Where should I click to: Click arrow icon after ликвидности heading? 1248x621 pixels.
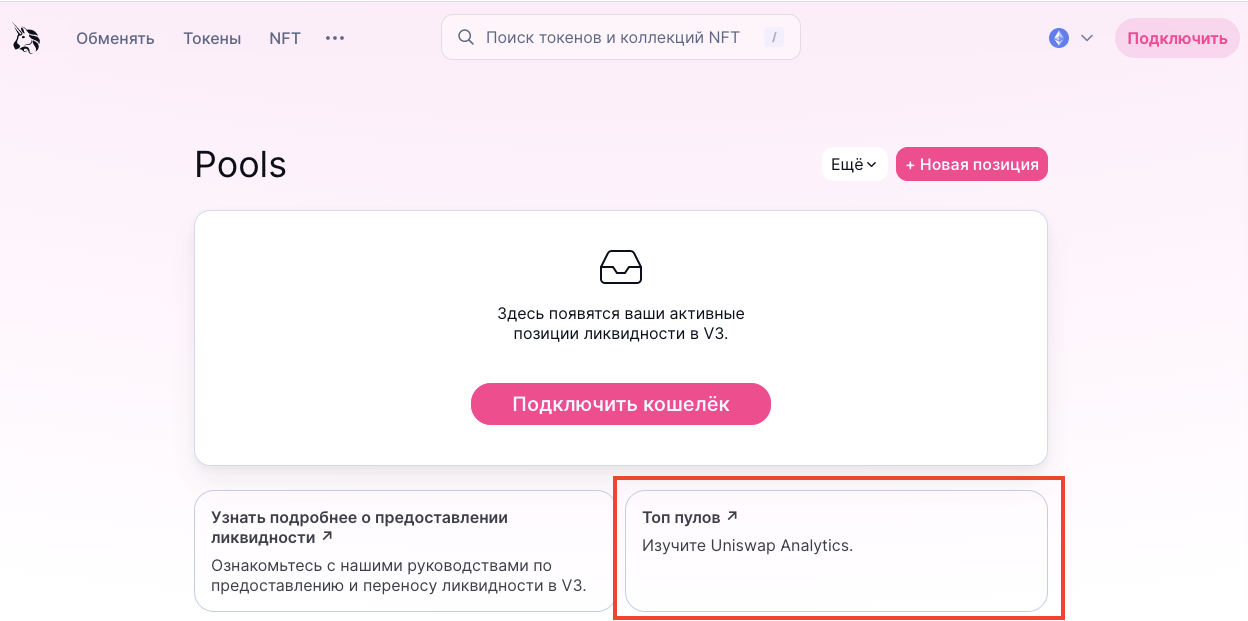point(327,537)
